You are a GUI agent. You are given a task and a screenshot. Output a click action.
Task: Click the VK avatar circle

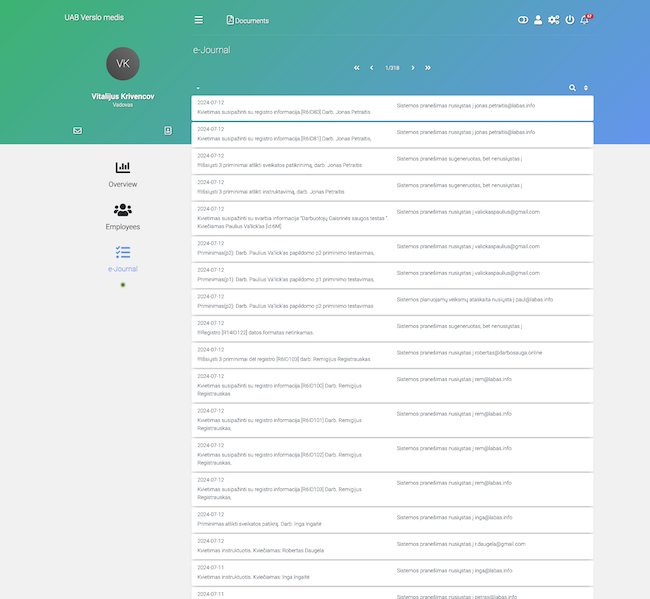click(123, 63)
